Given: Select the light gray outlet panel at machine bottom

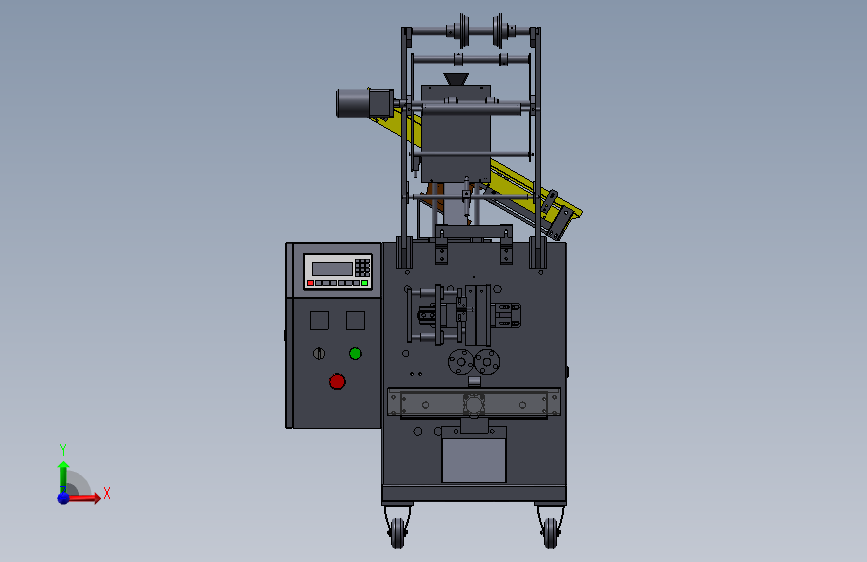Looking at the screenshot, I should pyautogui.click(x=474, y=460).
